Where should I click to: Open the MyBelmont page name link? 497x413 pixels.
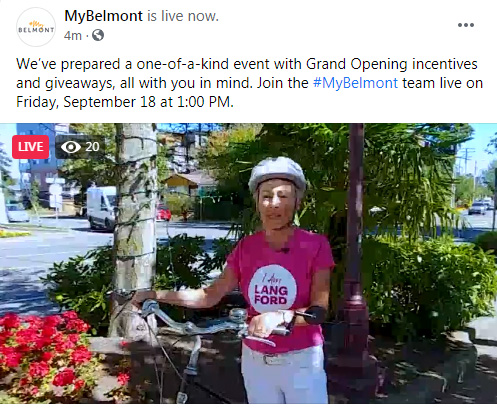pos(103,16)
